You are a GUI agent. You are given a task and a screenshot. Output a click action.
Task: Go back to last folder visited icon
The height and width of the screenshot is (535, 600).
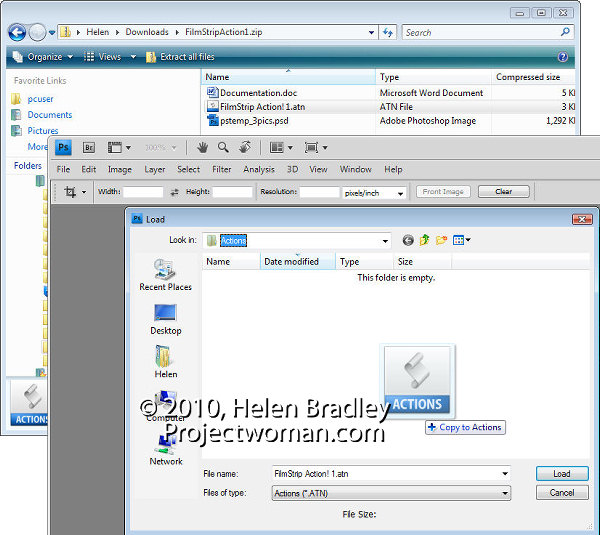point(408,240)
